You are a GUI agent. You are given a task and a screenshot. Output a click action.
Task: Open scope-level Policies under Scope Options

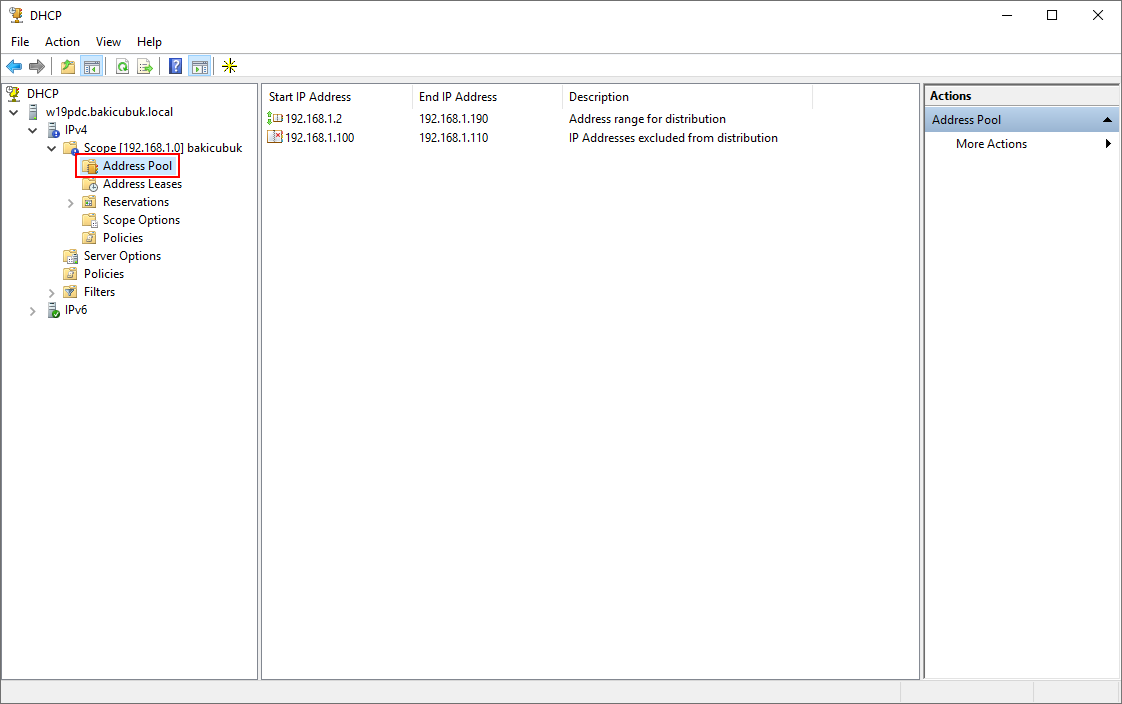tap(123, 238)
